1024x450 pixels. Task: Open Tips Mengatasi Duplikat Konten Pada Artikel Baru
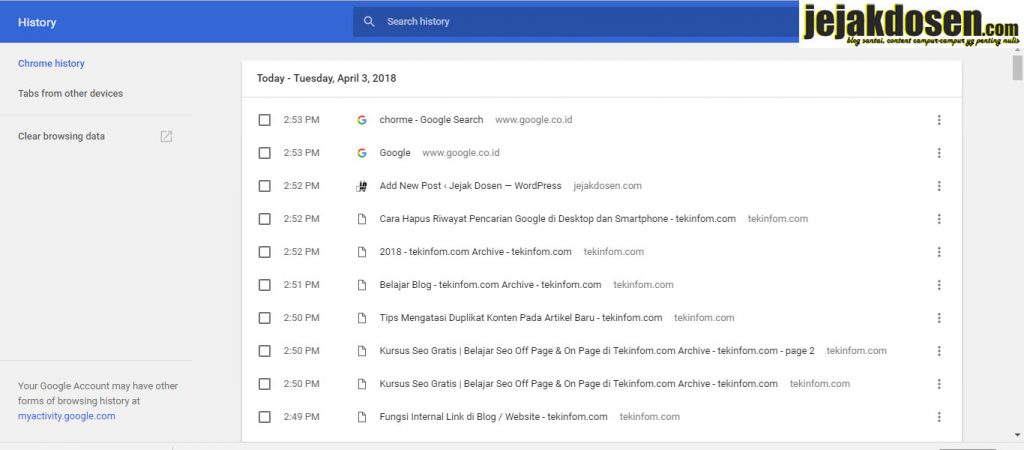520,318
